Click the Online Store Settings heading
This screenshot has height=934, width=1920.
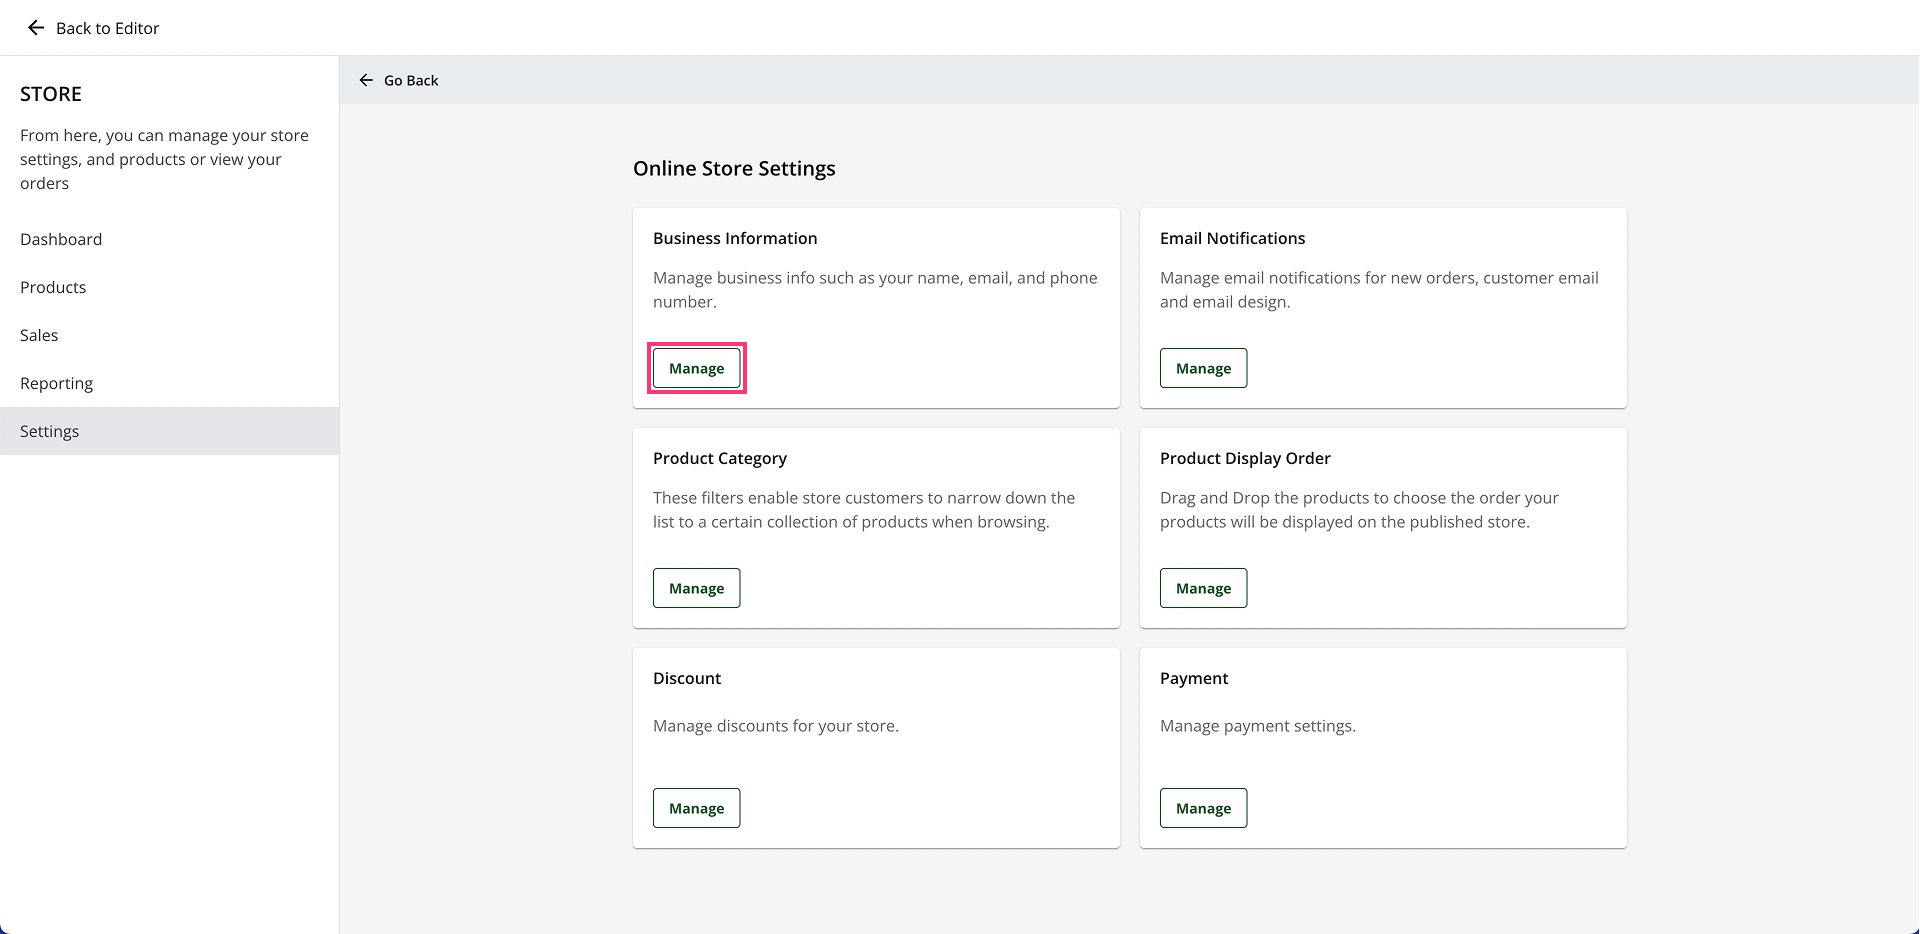point(734,168)
